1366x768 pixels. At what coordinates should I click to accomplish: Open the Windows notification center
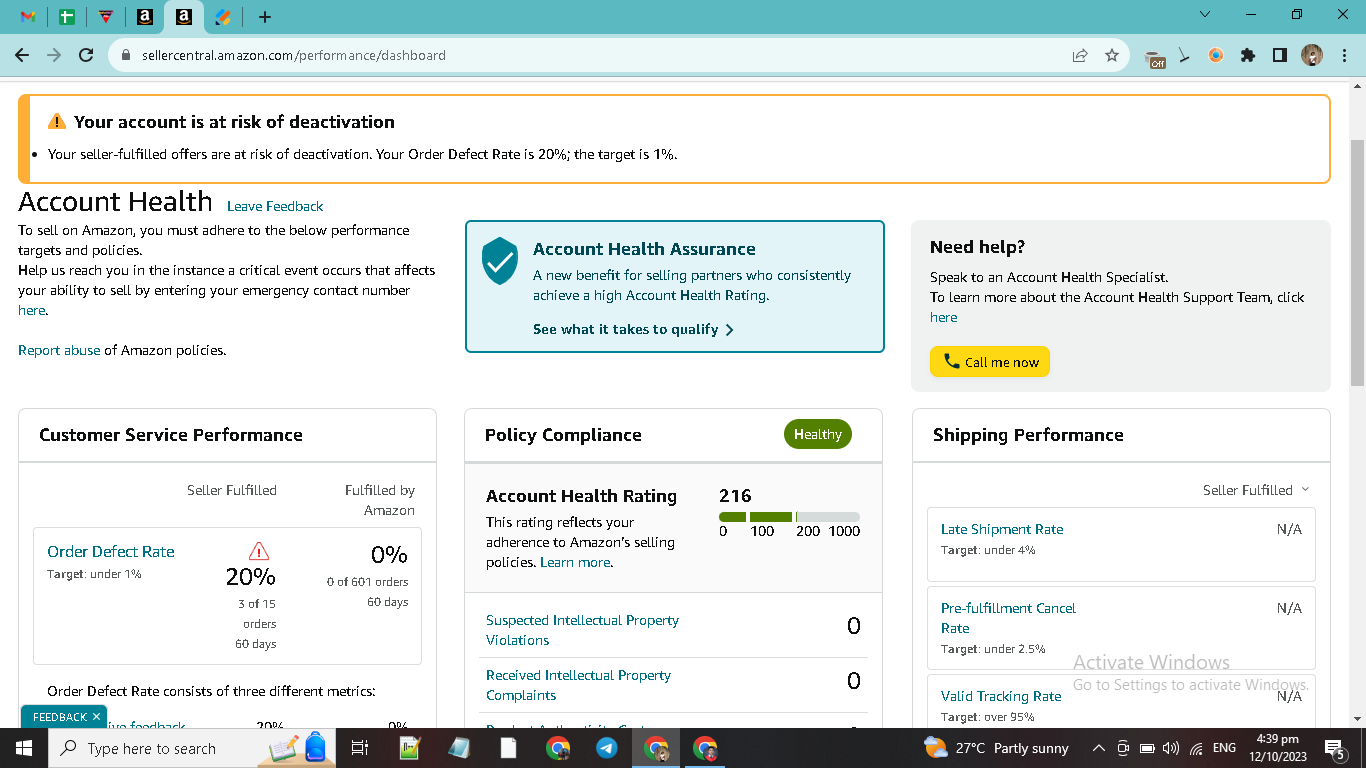1334,748
